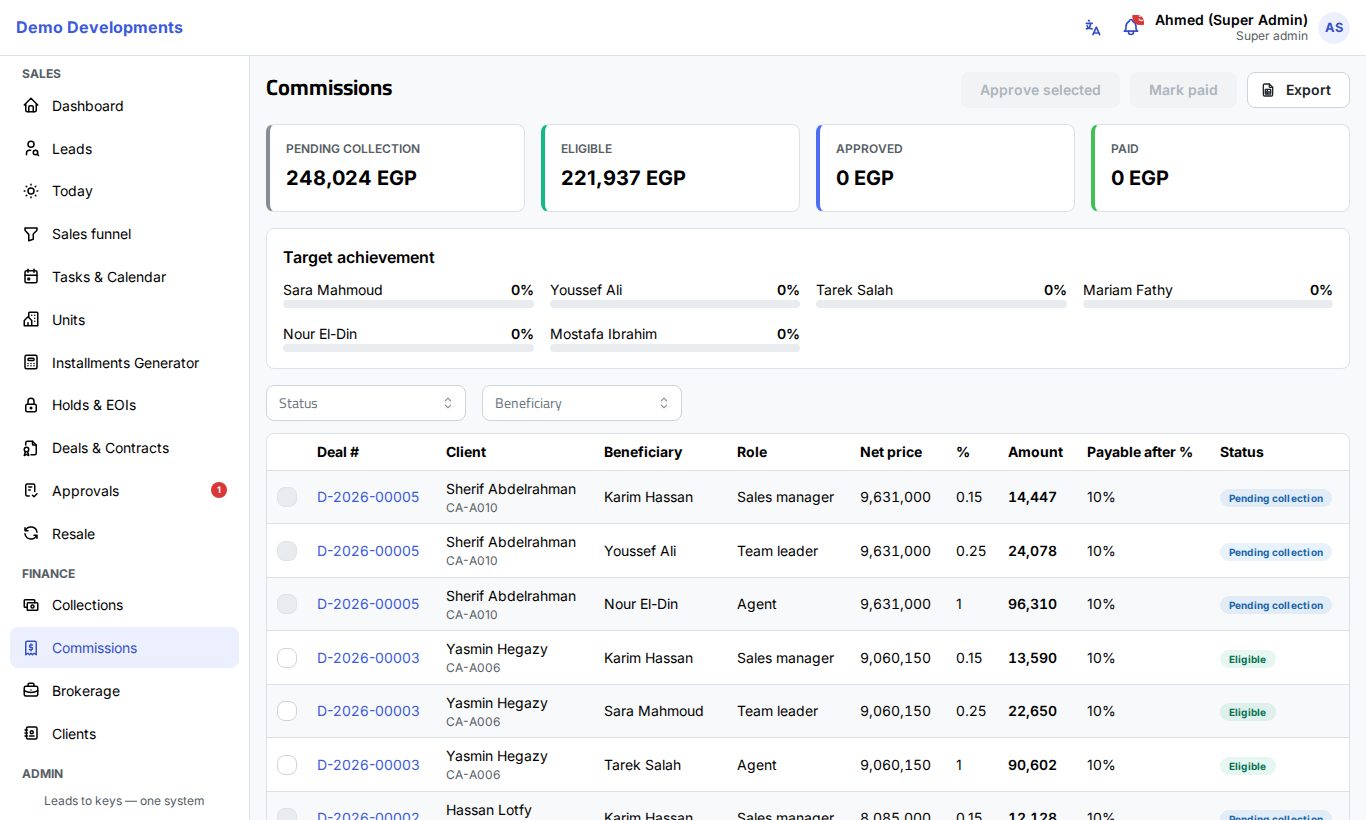This screenshot has width=1366, height=820.
Task: Select checkbox for Tarek Salah agent row
Action: tap(287, 765)
